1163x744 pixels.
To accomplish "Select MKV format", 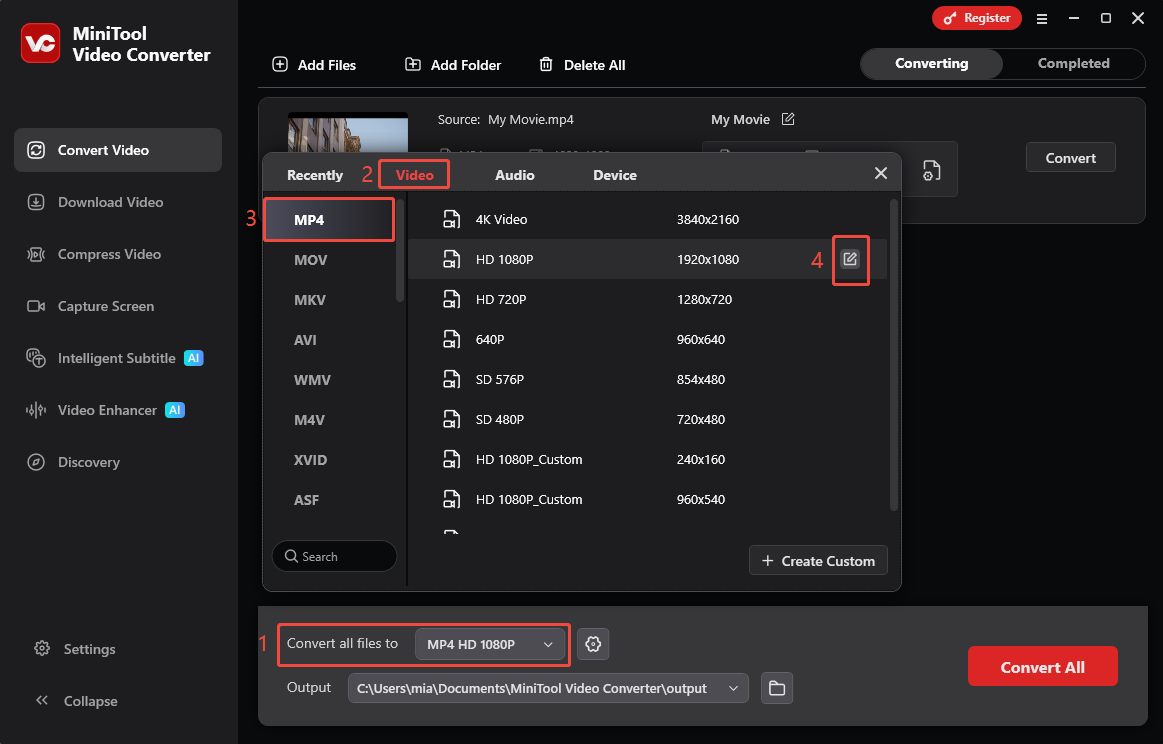I will 329,300.
